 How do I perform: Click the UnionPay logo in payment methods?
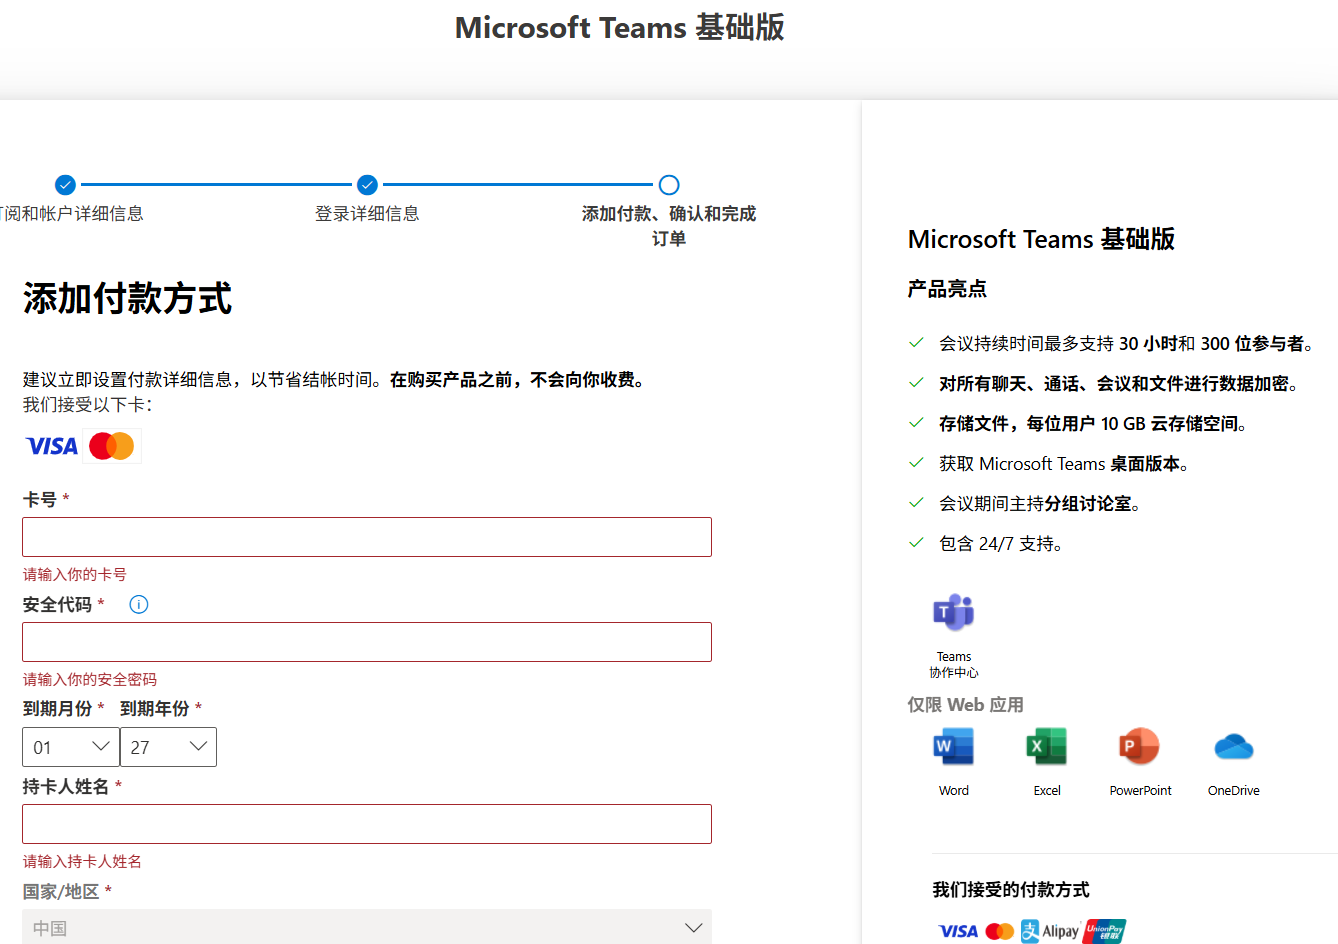tap(1104, 931)
